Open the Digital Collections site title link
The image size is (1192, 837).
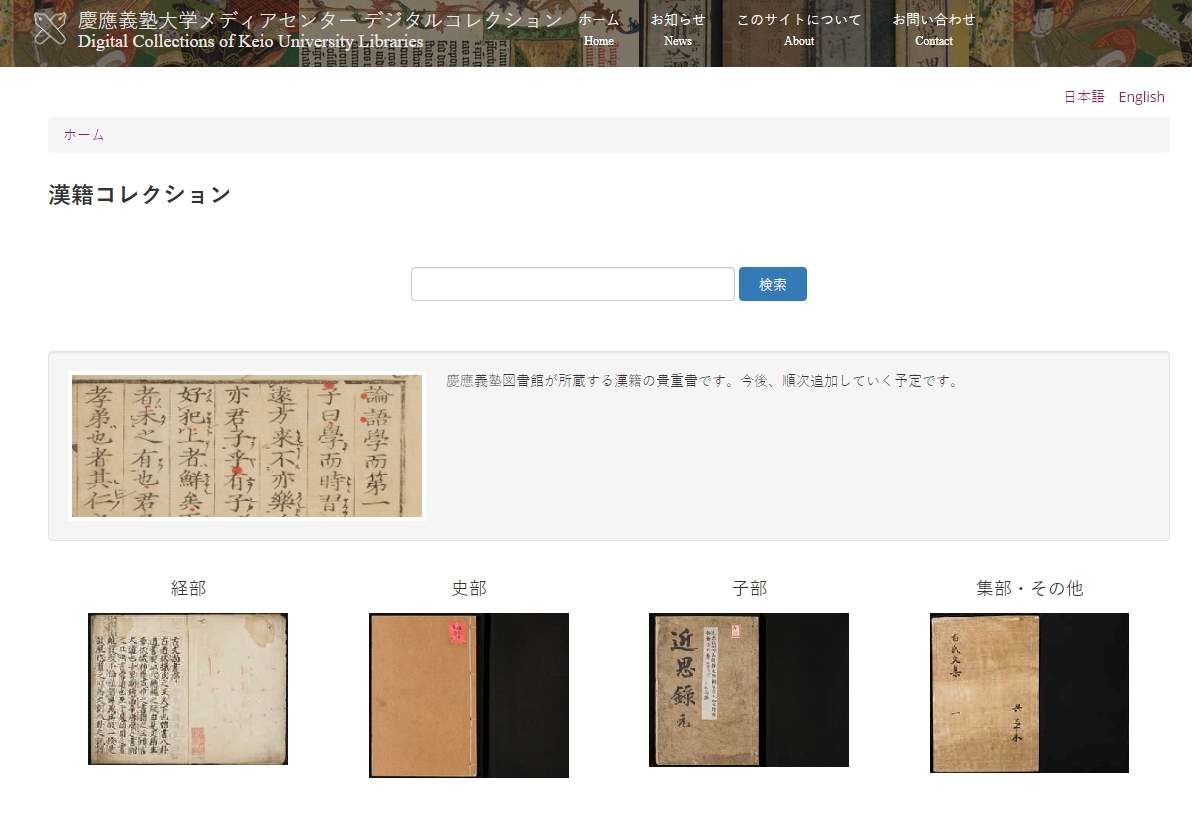pyautogui.click(x=320, y=30)
